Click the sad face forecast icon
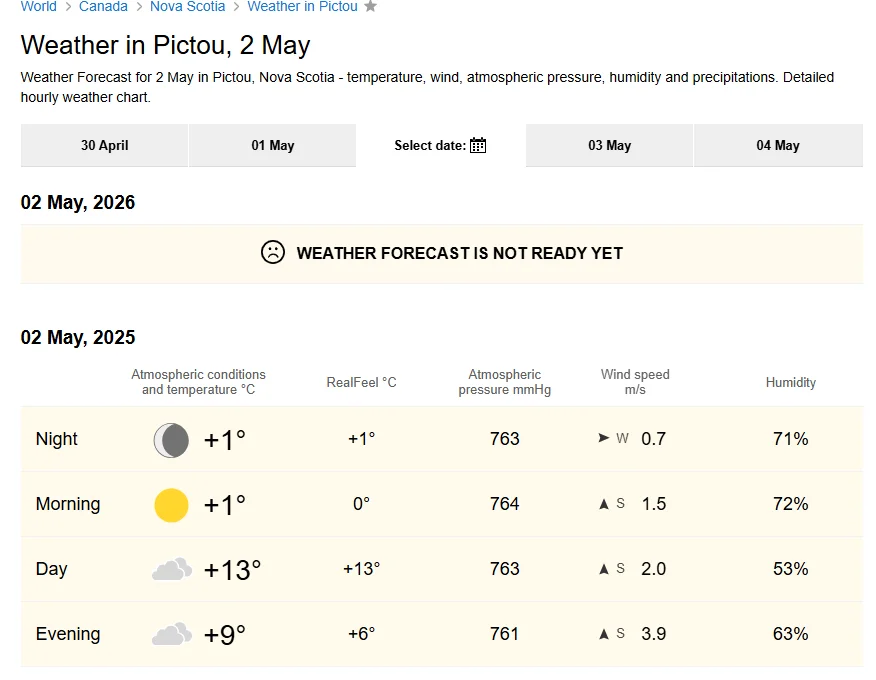Screen dimensions: 876x680 272,253
